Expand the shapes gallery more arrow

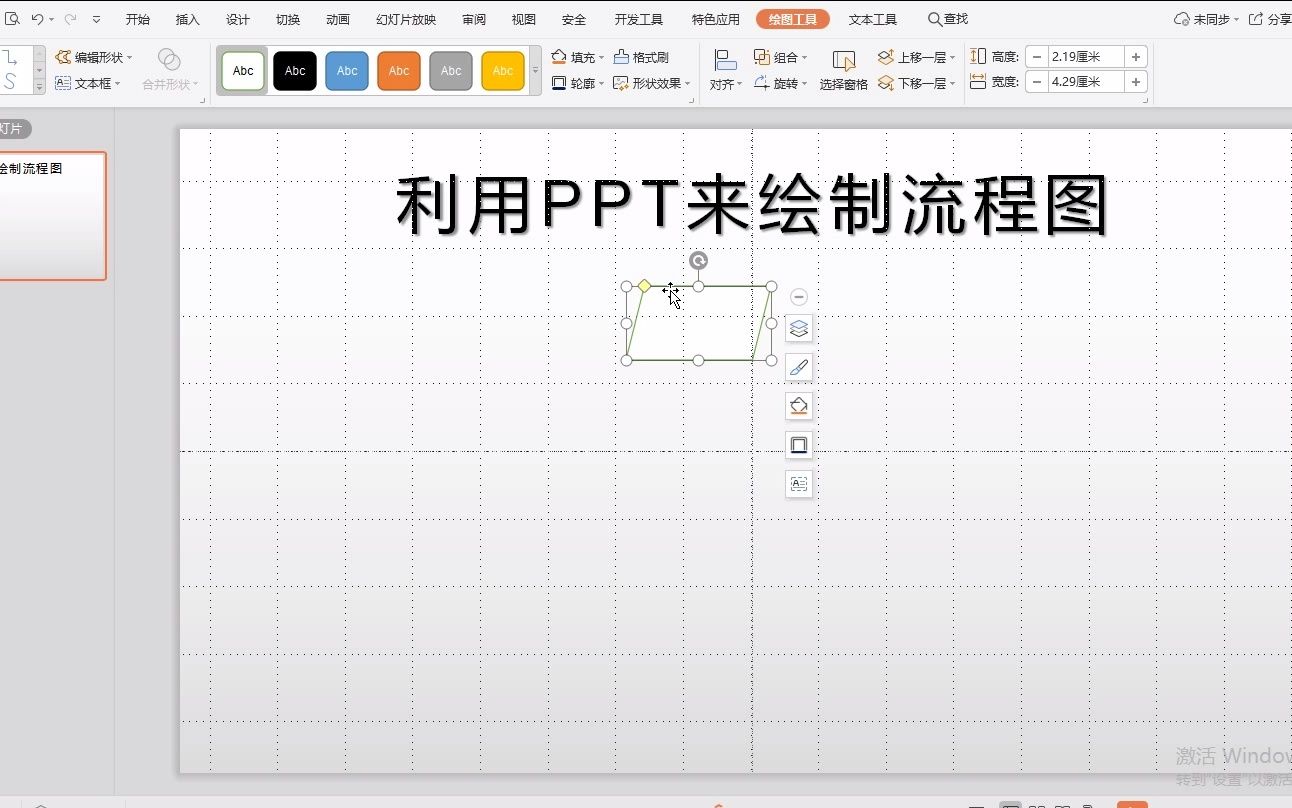[x=40, y=88]
